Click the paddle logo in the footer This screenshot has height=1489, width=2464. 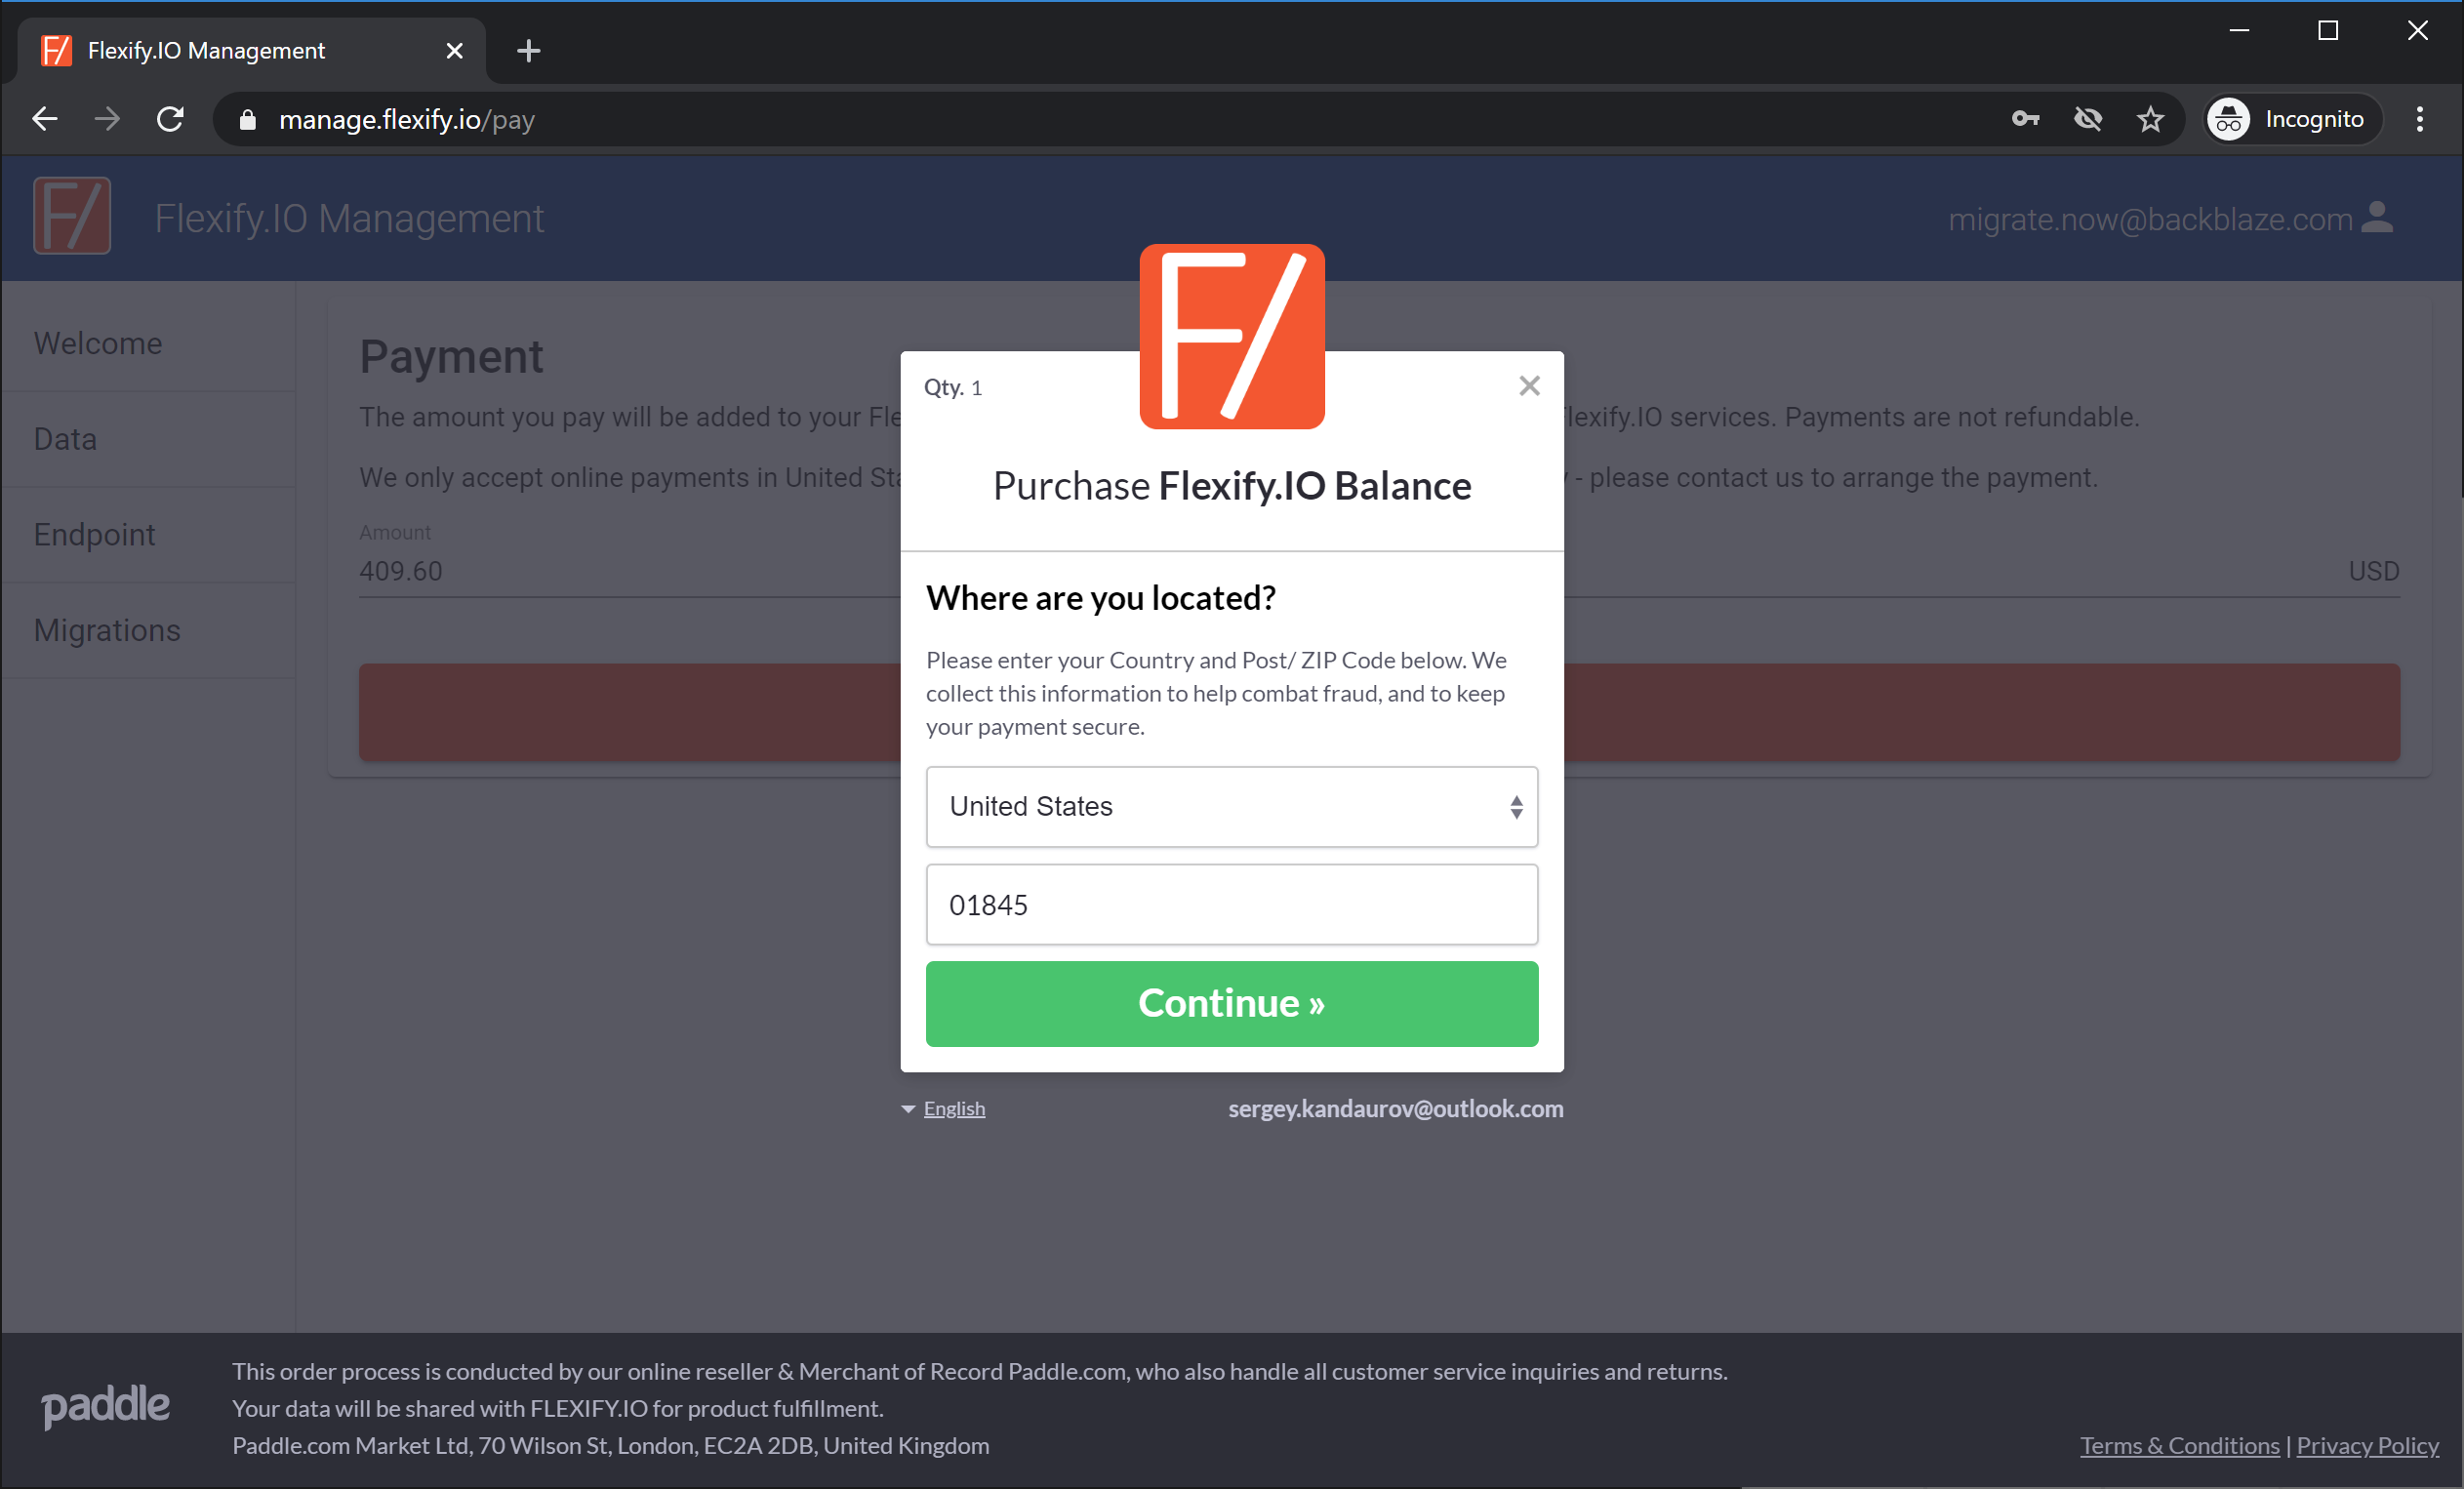point(106,1406)
